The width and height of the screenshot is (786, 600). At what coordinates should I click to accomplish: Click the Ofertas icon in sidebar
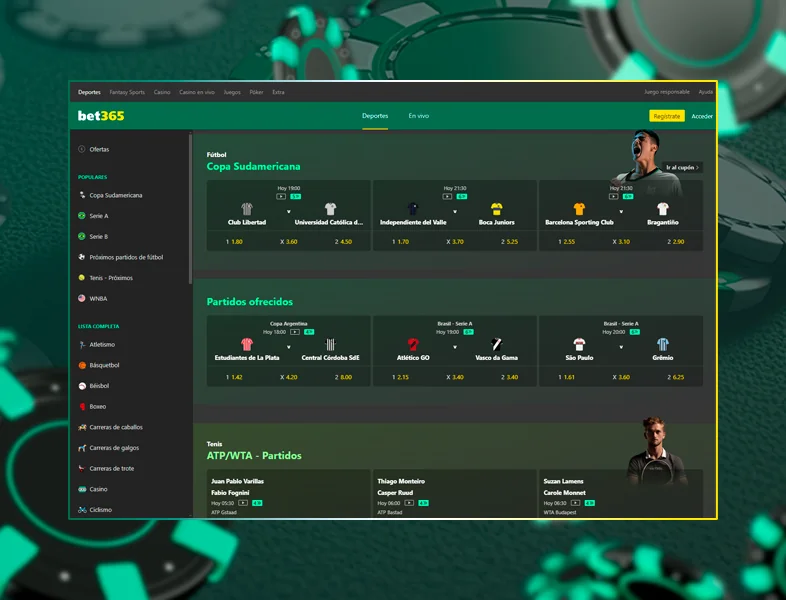pos(82,149)
